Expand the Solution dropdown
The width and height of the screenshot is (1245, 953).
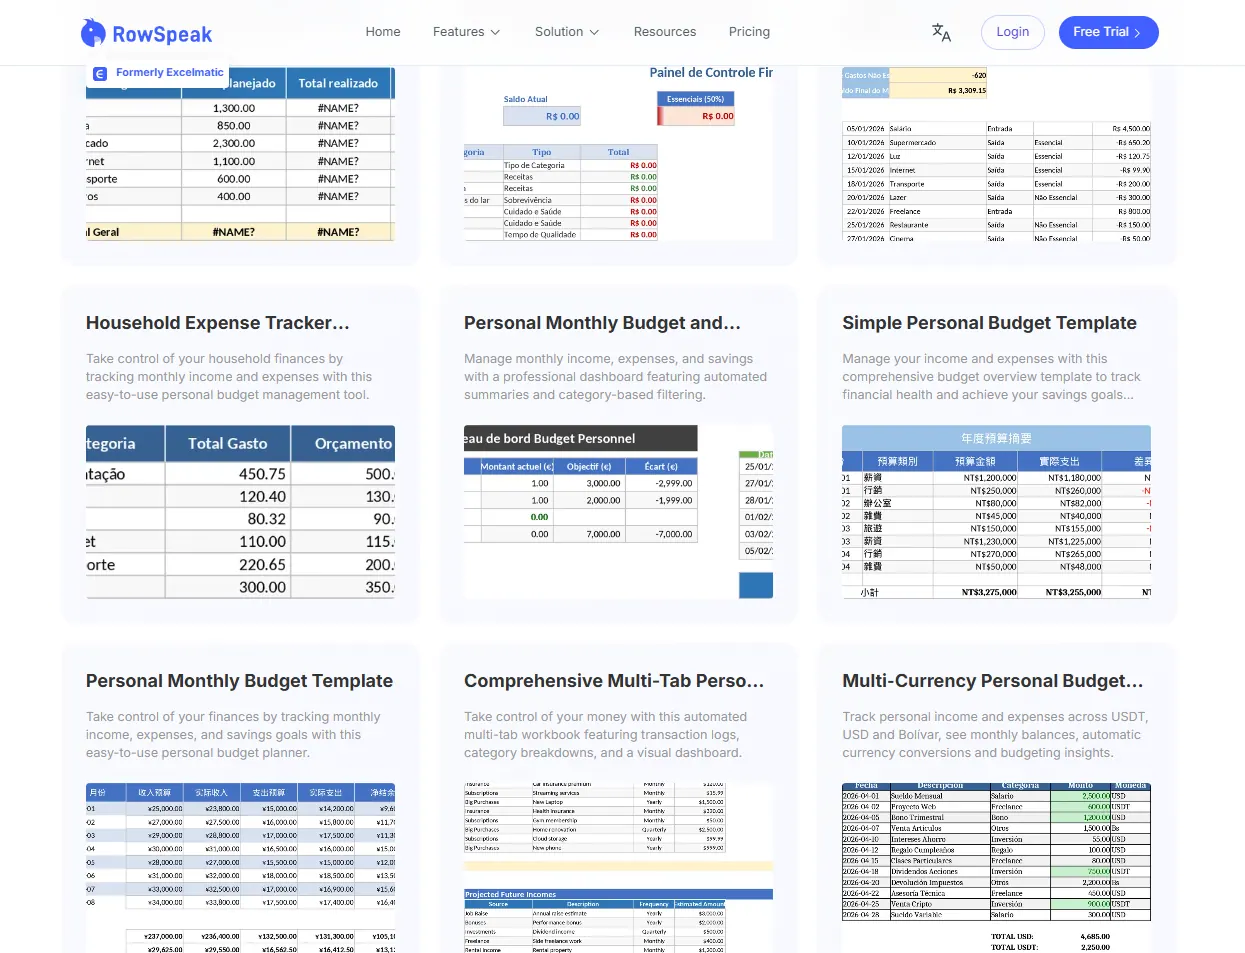566,31
